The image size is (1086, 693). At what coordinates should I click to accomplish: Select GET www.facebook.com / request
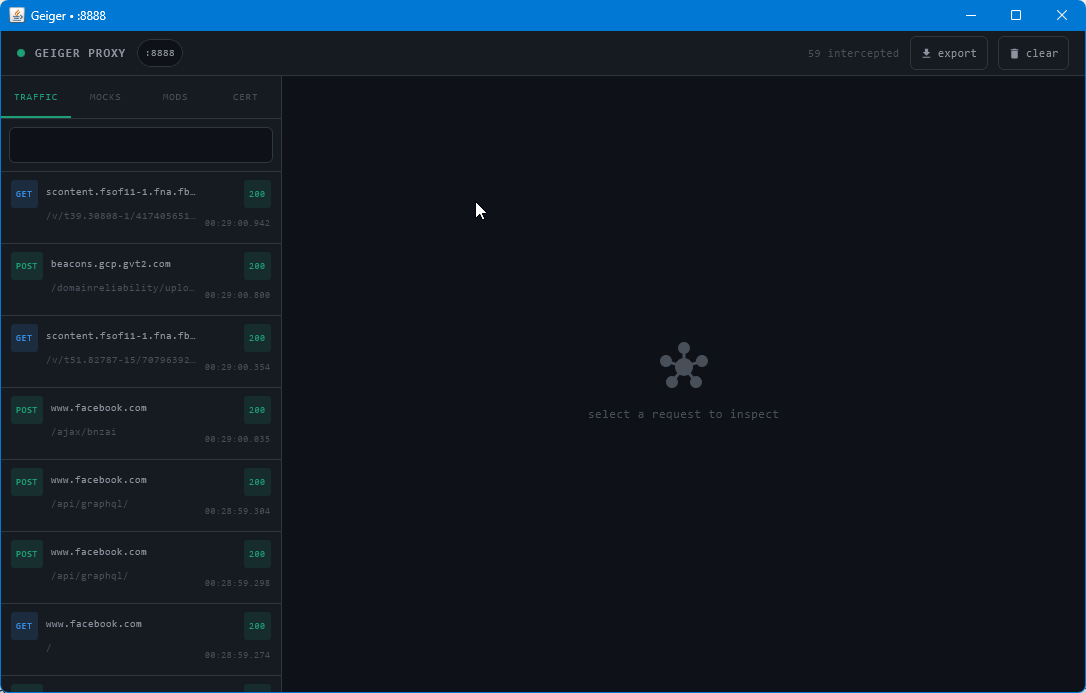click(141, 640)
